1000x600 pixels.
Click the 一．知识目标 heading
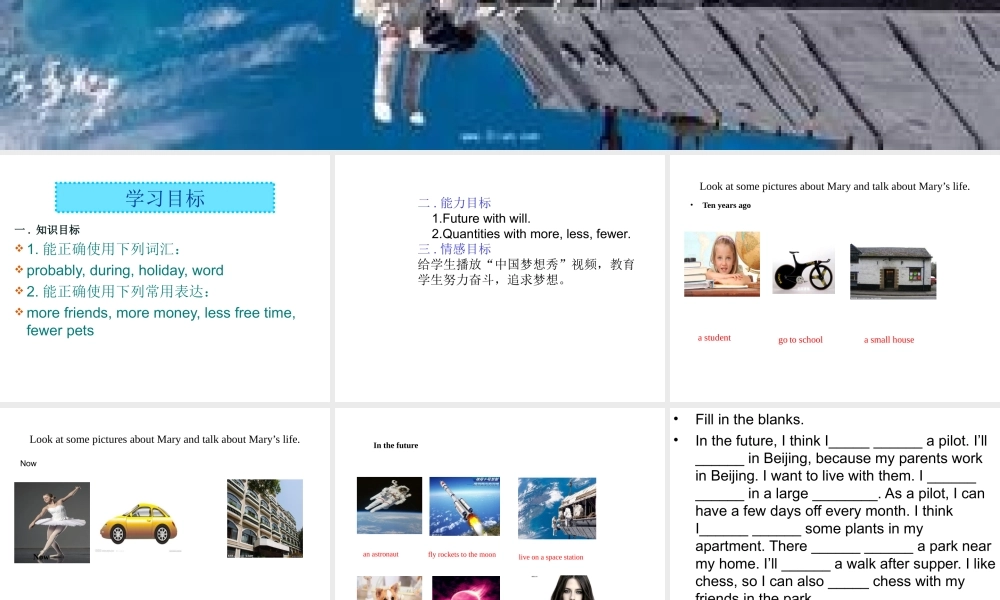pos(47,230)
